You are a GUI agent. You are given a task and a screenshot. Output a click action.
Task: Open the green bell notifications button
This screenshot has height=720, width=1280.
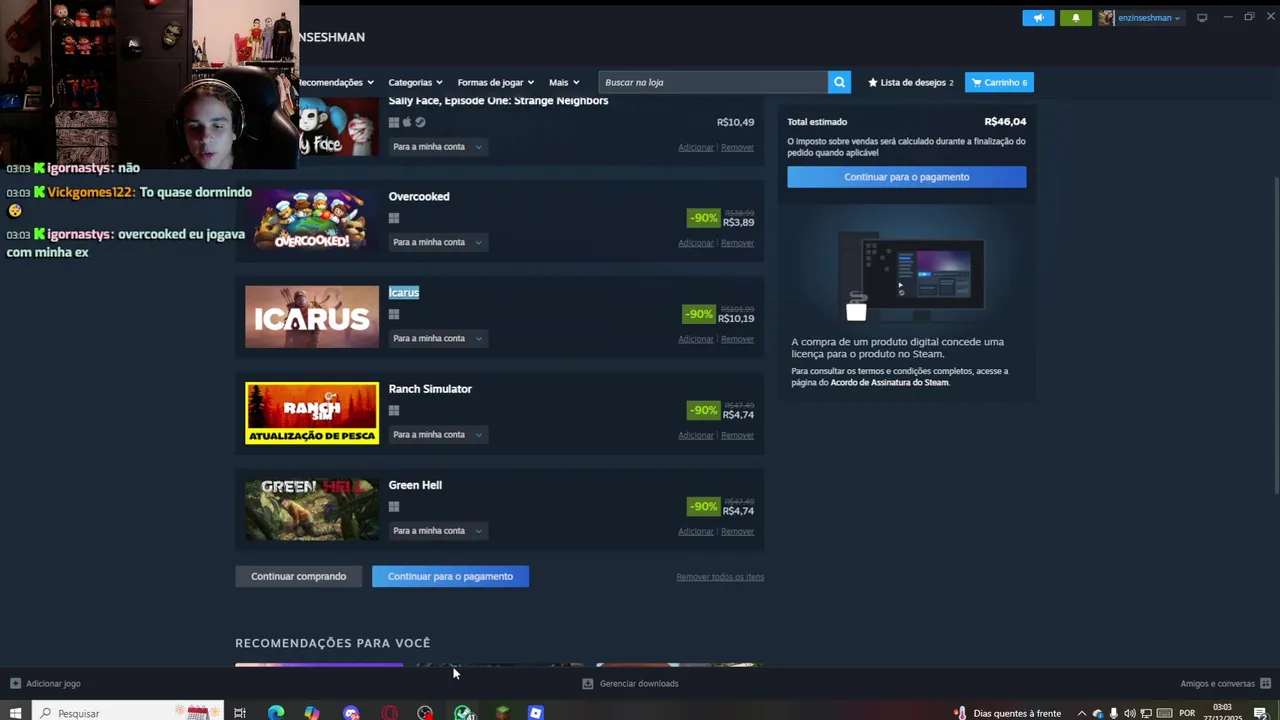(1076, 18)
